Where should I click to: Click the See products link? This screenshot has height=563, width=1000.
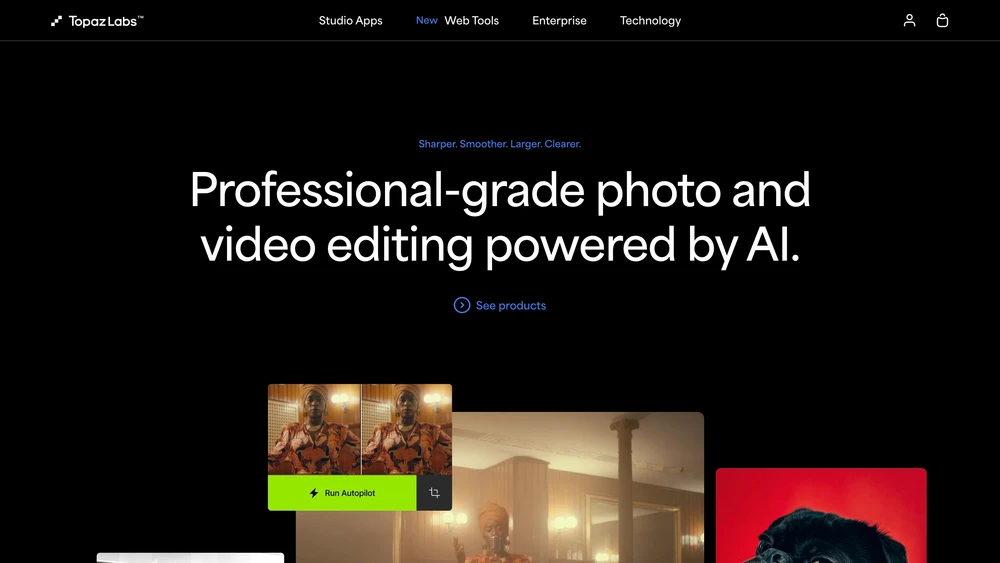click(500, 305)
